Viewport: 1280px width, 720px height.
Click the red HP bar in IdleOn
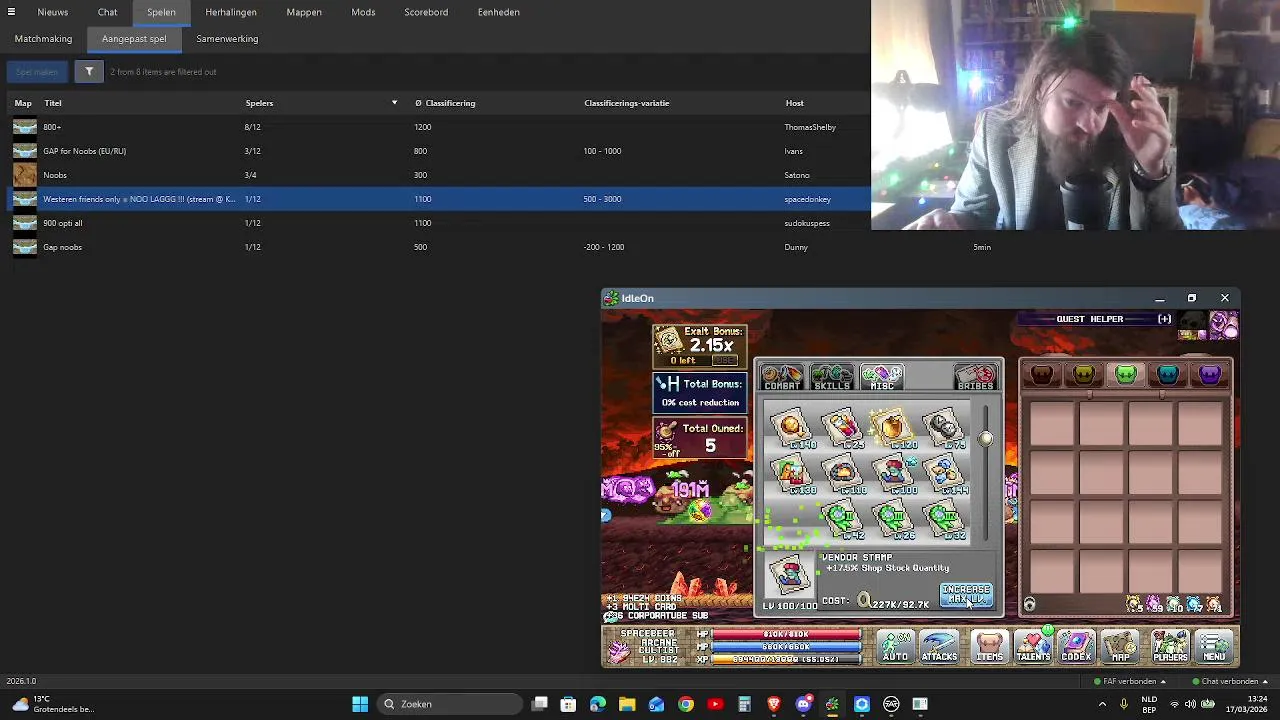point(786,634)
